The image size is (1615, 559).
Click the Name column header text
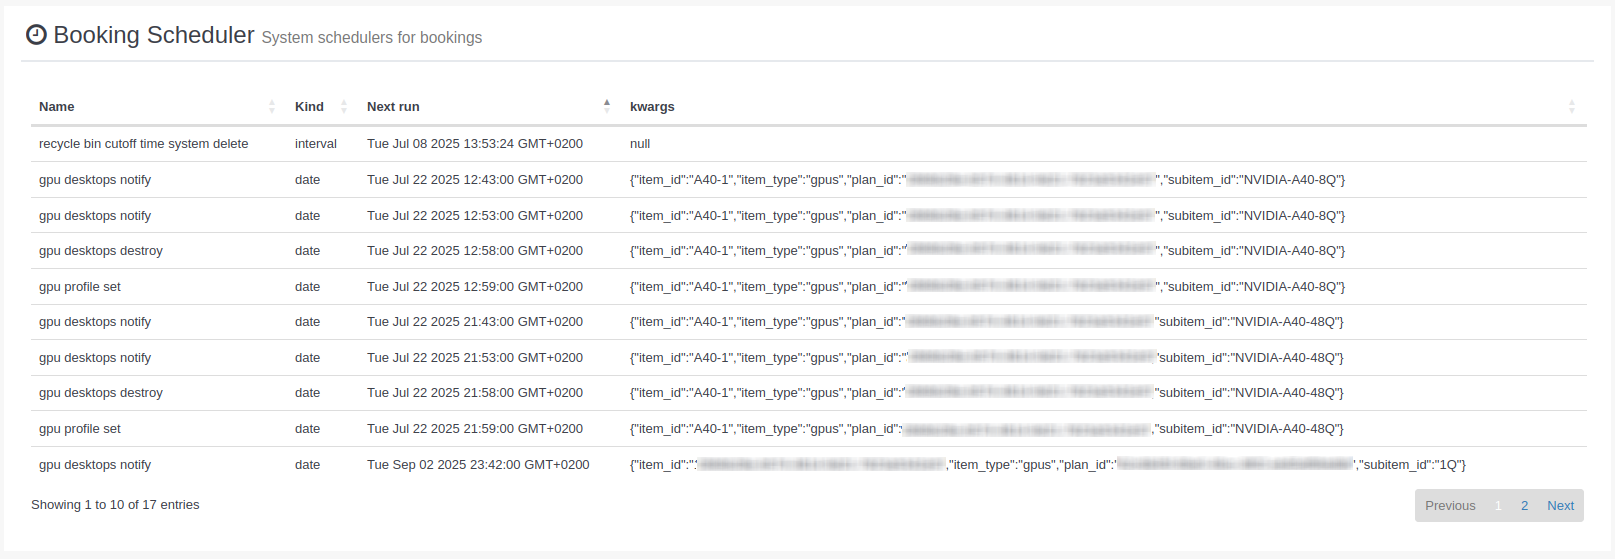tap(57, 107)
